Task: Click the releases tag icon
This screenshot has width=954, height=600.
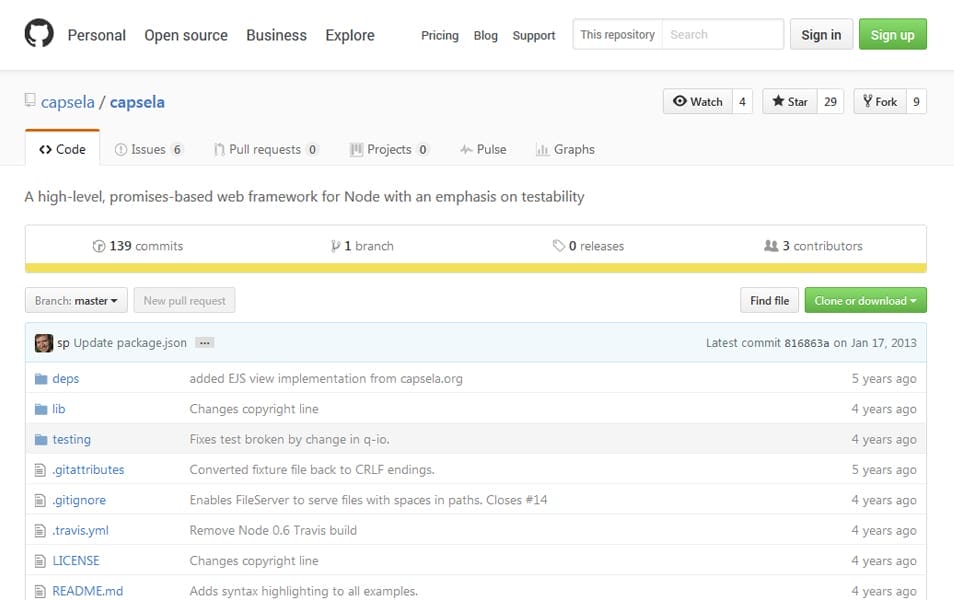Action: click(x=558, y=246)
